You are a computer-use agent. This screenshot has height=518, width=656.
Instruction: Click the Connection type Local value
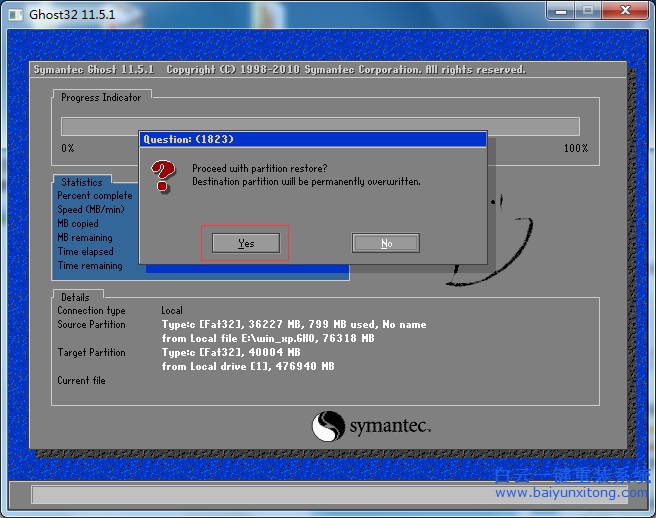(172, 310)
